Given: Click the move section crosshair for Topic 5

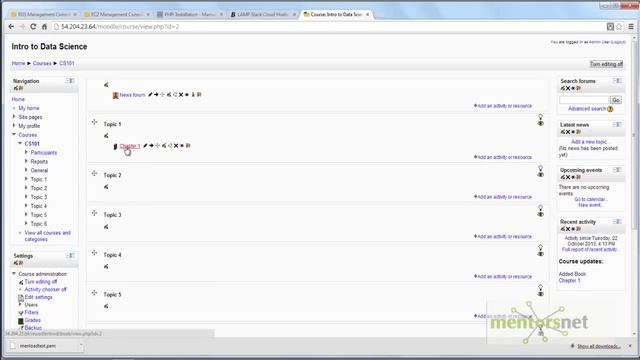Looking at the screenshot, I should [x=94, y=293].
